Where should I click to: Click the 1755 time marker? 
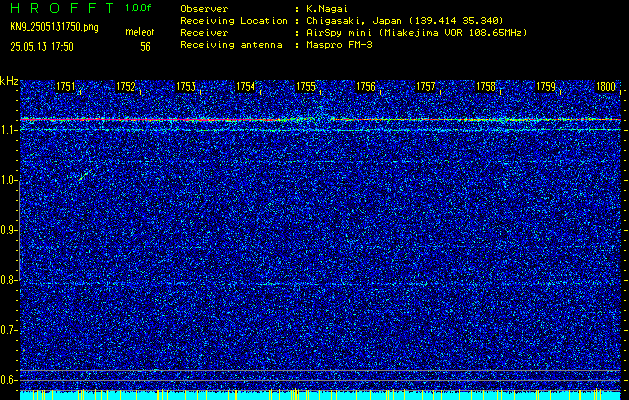point(305,86)
